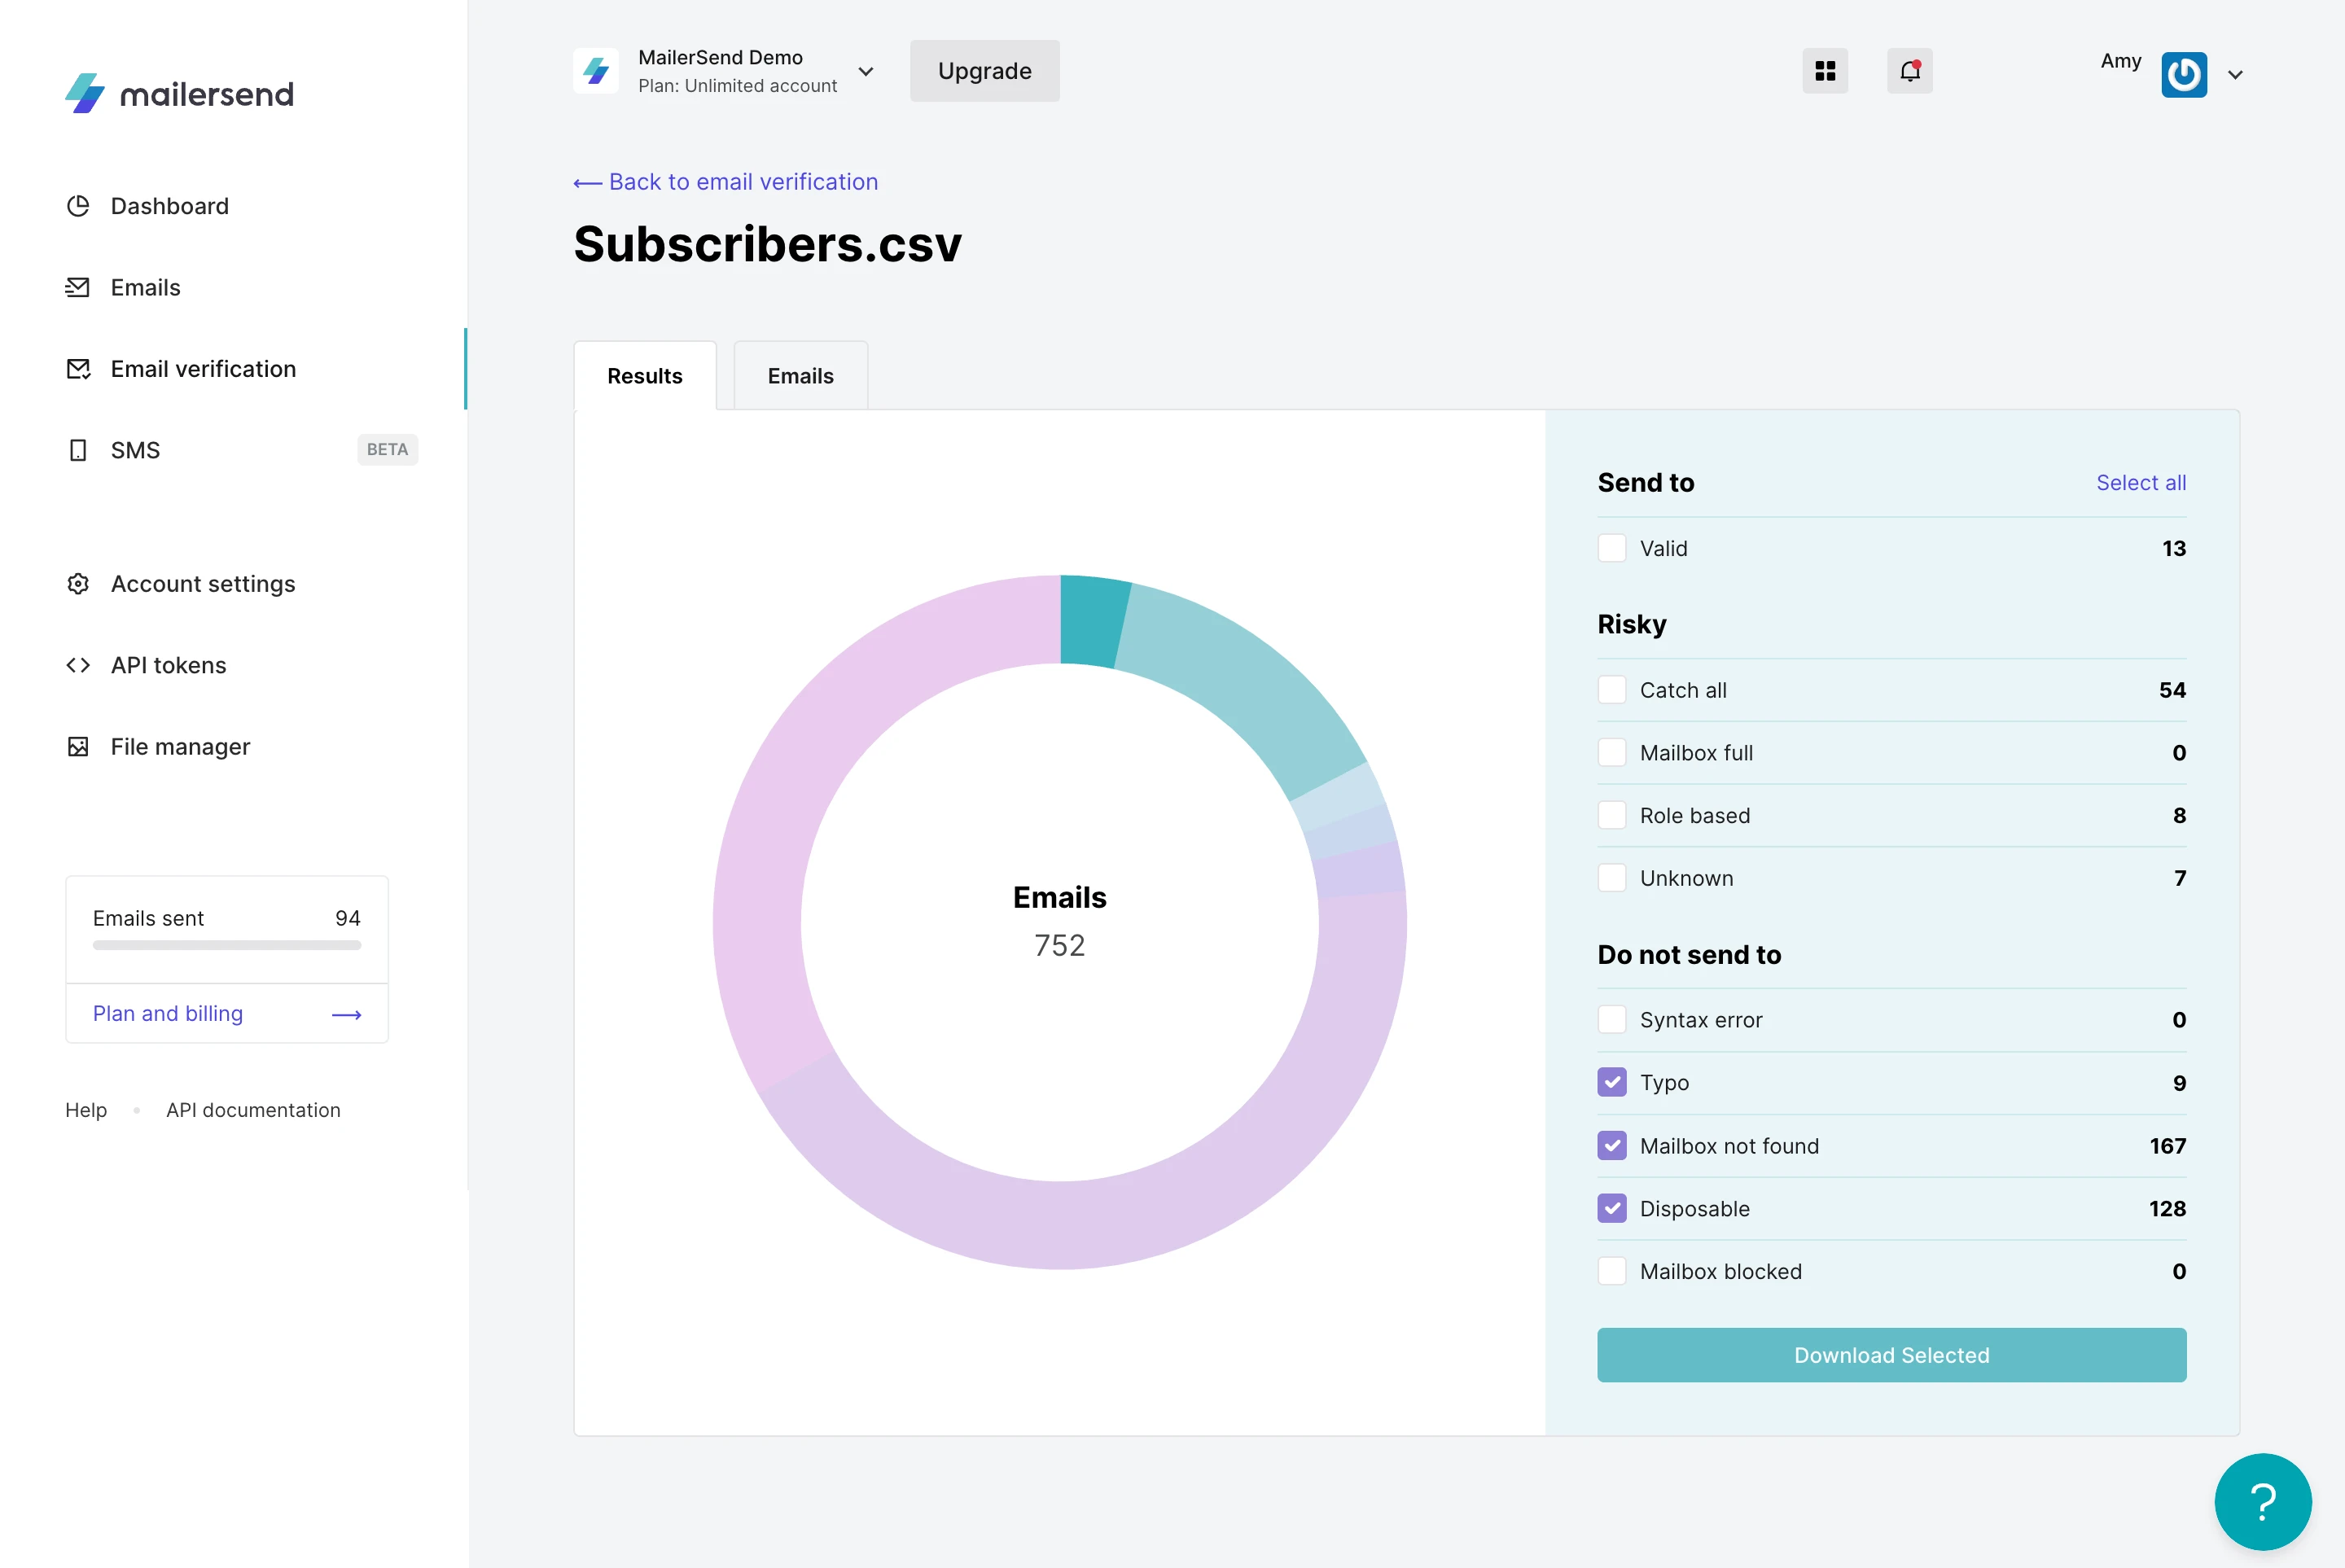This screenshot has width=2345, height=1568.
Task: Open the Help link
Action: [86, 1110]
